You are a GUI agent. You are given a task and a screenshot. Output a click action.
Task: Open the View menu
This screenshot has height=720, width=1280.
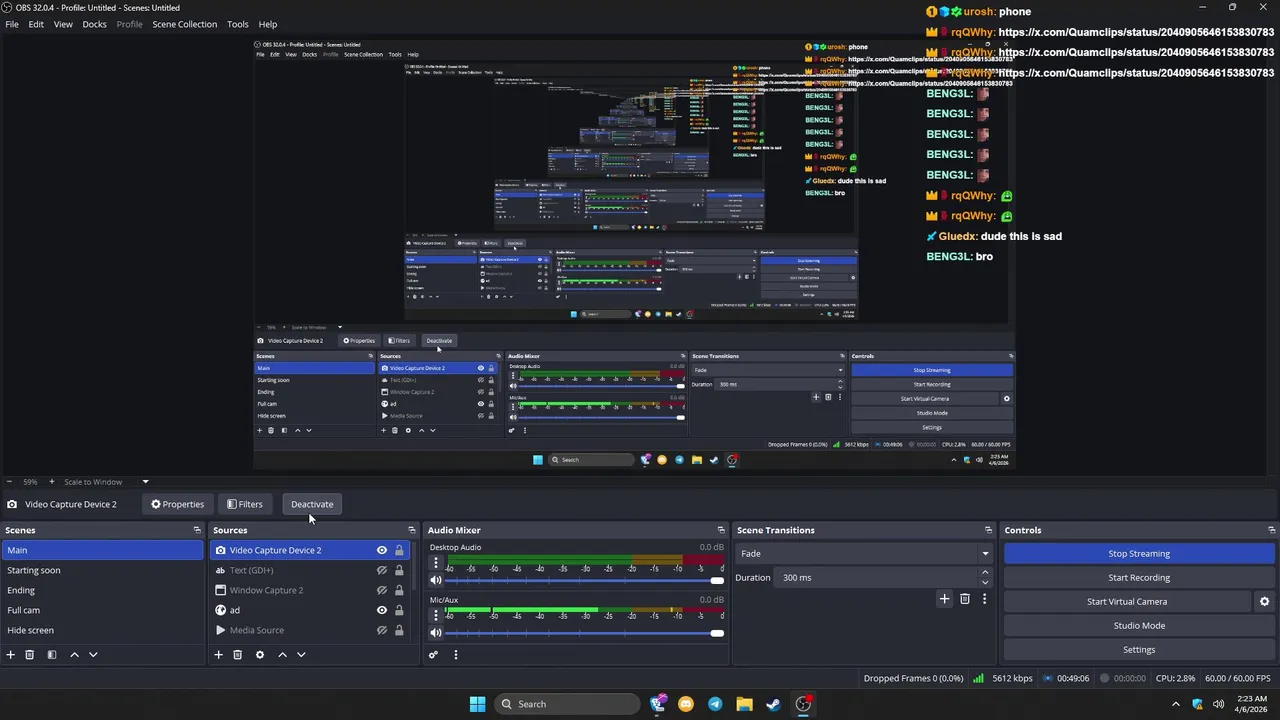[x=63, y=24]
